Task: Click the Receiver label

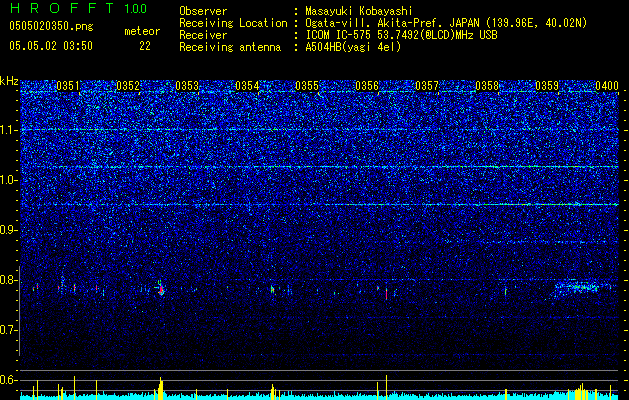Action: (x=203, y=35)
